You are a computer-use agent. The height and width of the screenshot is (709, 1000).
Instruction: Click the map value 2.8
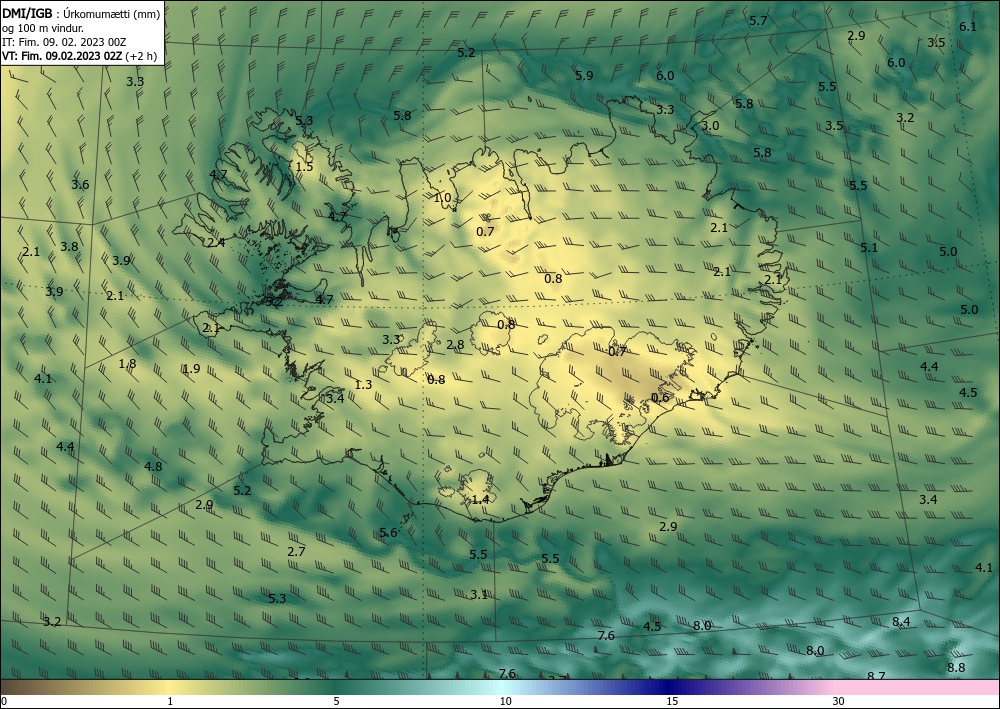coord(455,345)
